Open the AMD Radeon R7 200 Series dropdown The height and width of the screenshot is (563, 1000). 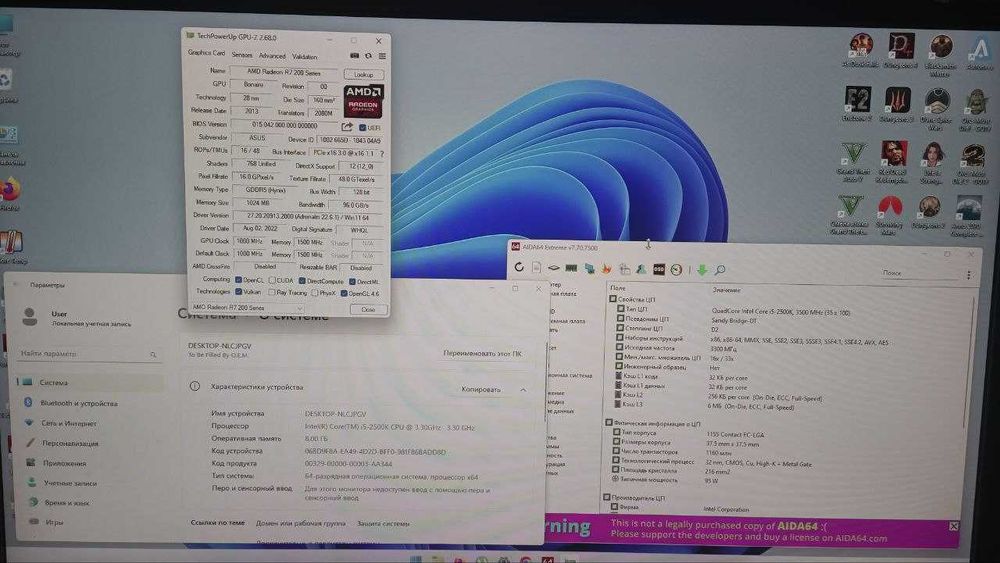[x=248, y=307]
